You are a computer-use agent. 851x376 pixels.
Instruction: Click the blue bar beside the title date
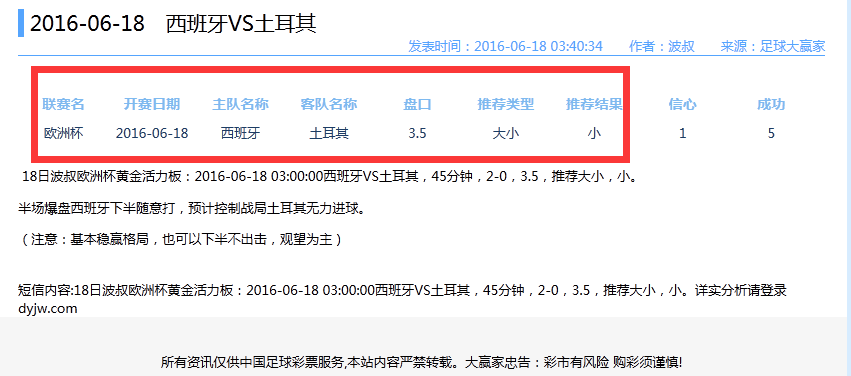point(21,23)
